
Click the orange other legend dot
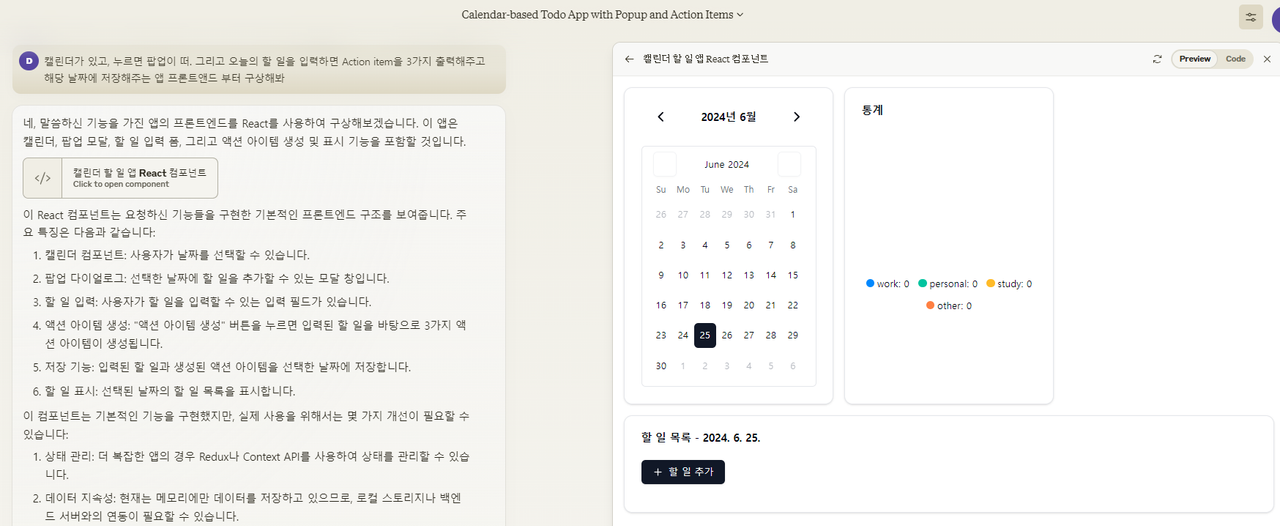pyautogui.click(x=930, y=305)
